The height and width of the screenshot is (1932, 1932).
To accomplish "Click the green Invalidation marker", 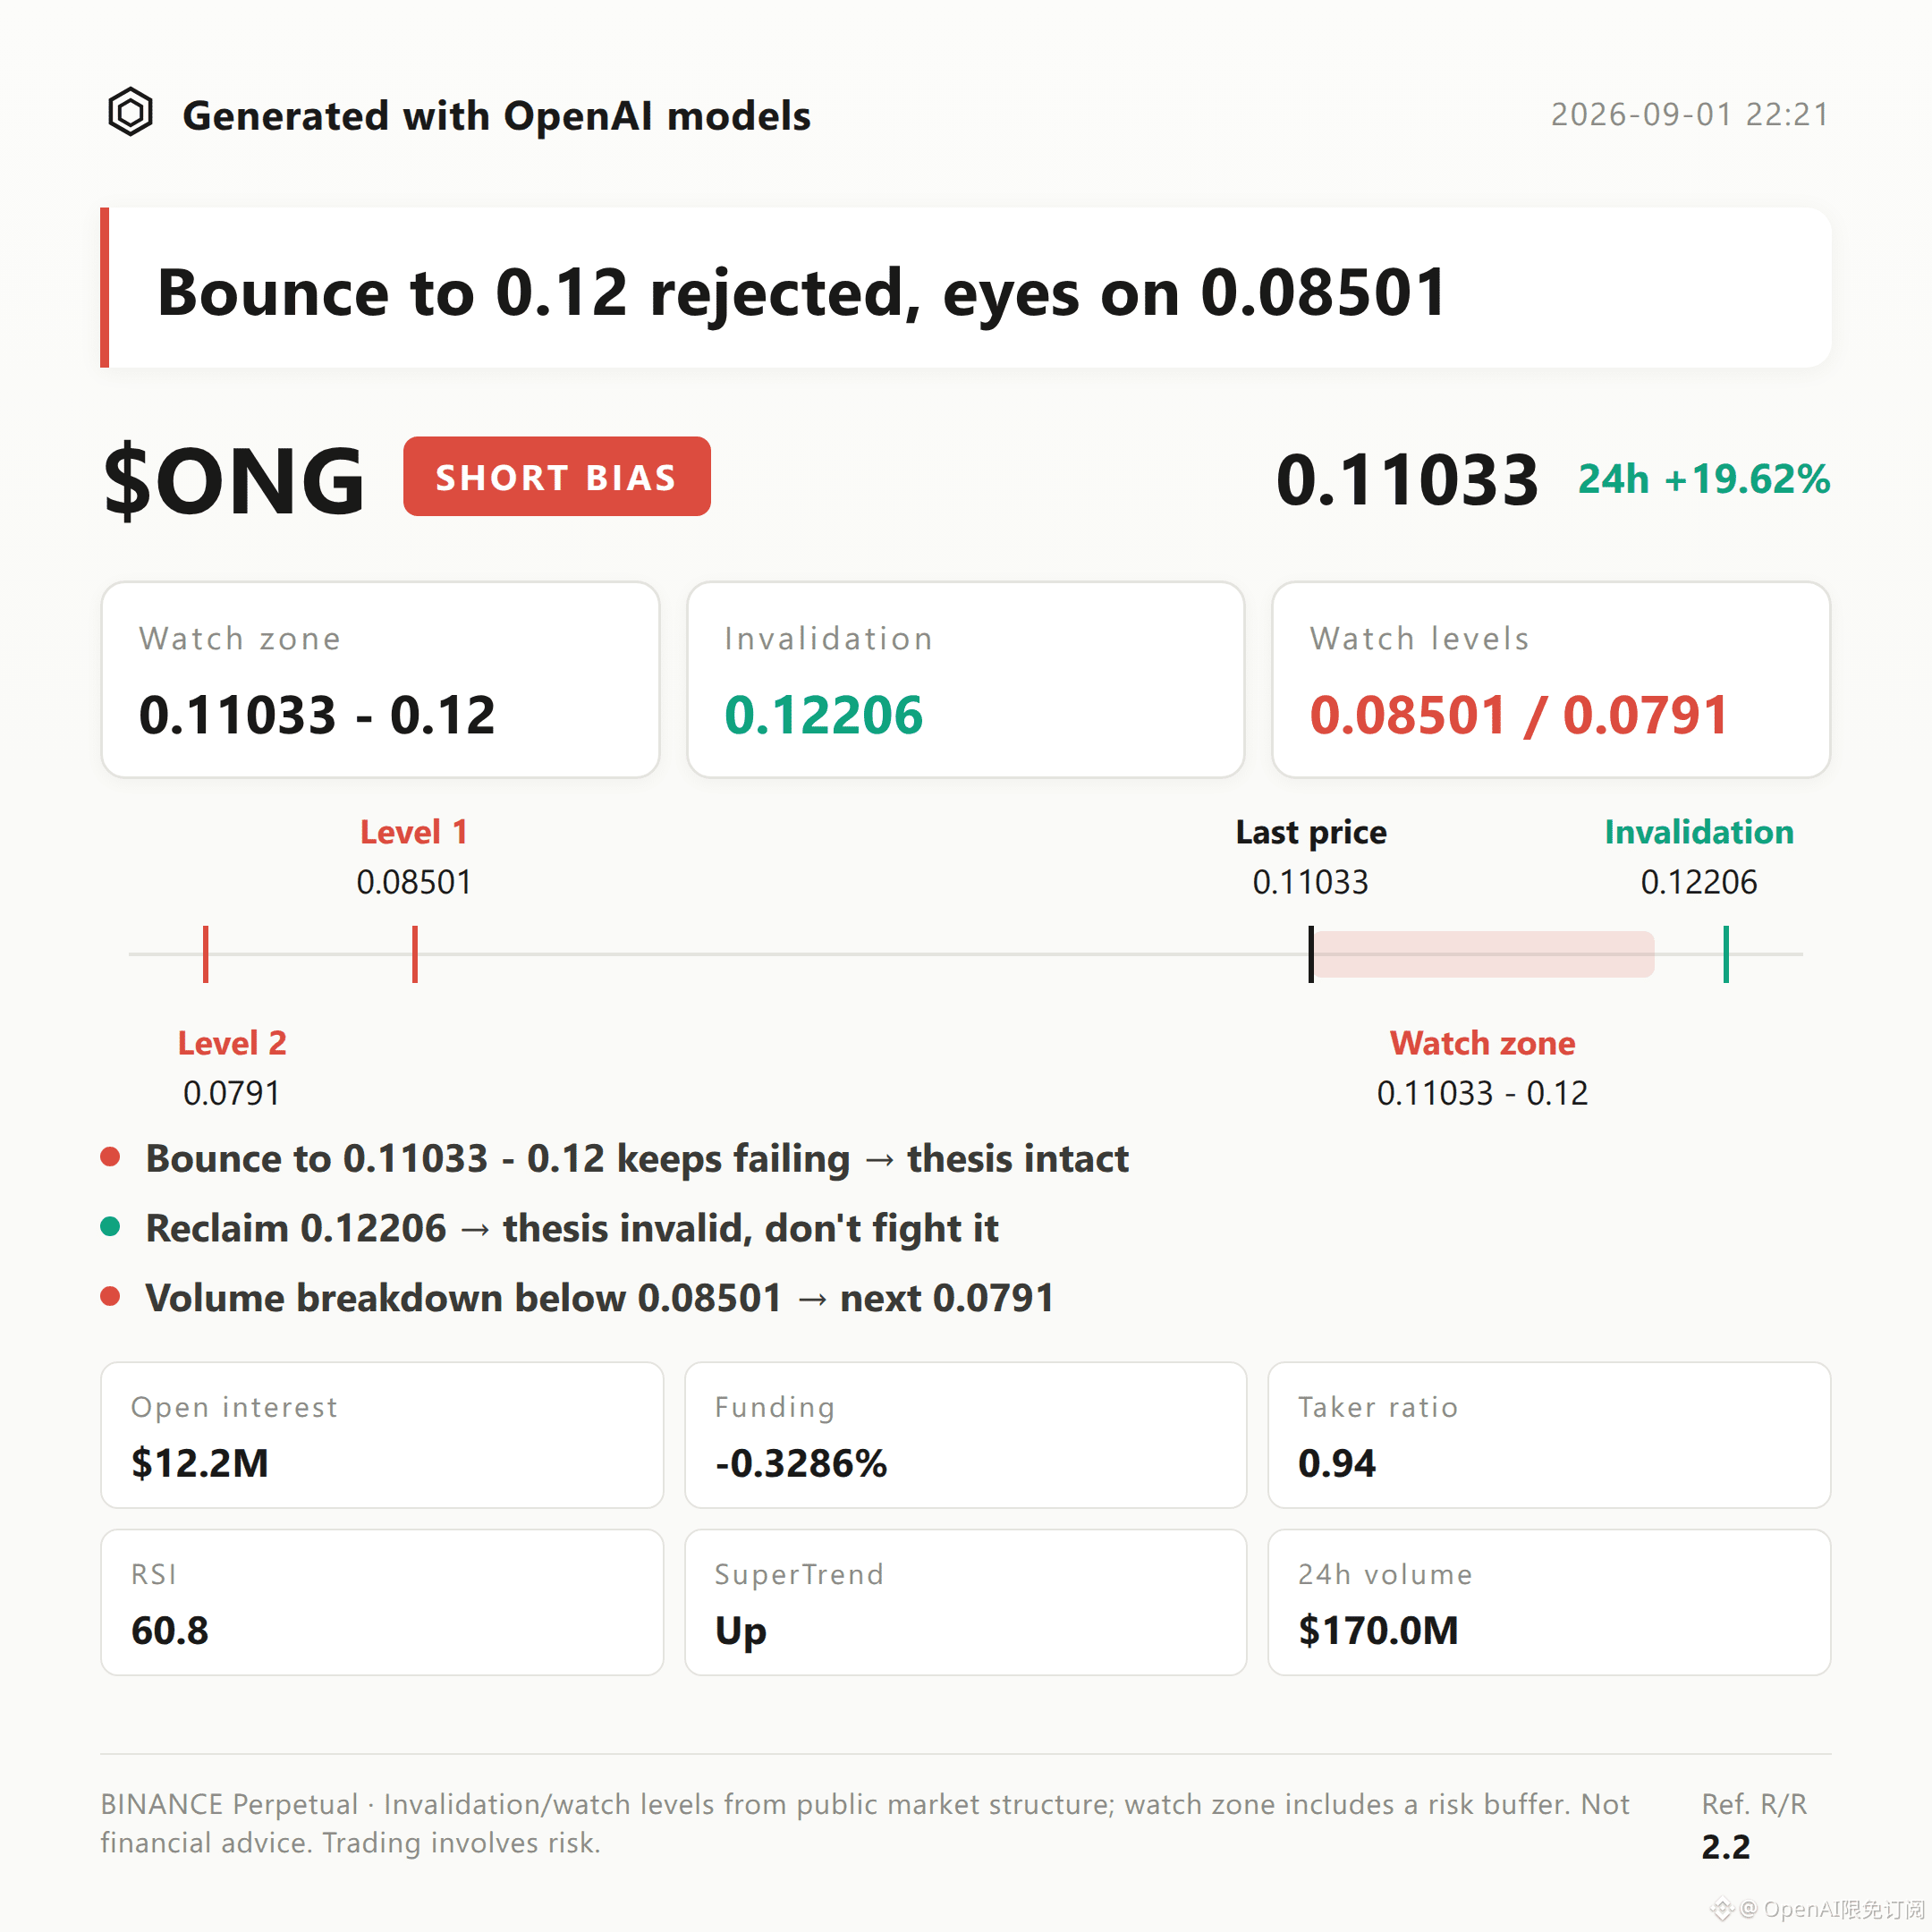I will [1726, 954].
